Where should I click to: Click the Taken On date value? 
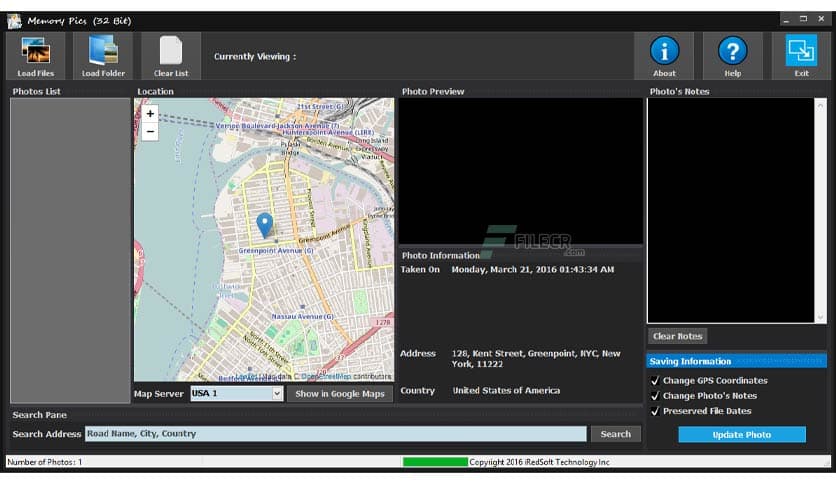click(x=532, y=270)
